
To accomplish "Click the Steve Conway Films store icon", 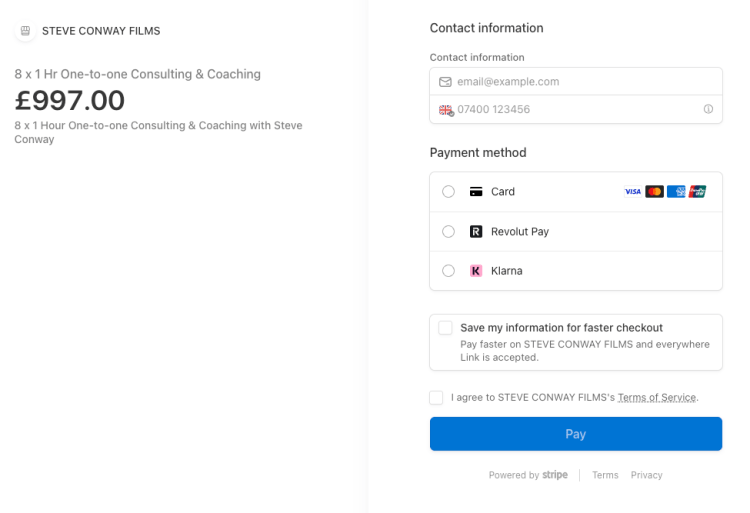I will (x=25, y=31).
